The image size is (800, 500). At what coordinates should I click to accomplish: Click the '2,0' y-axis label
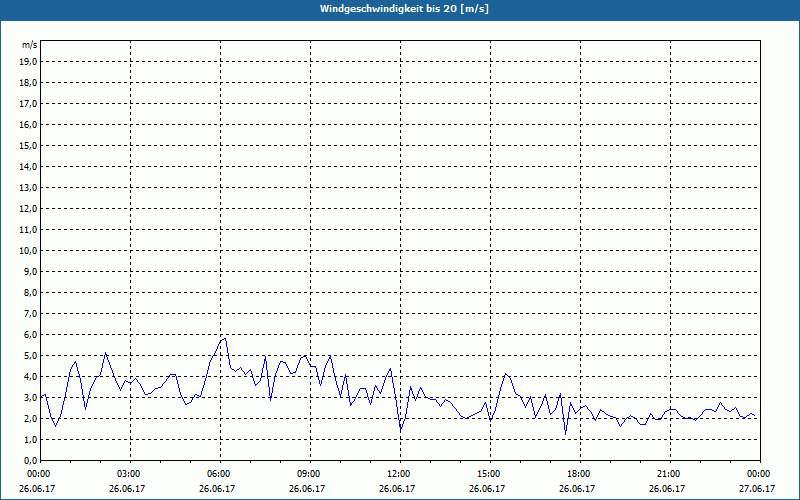[30, 418]
